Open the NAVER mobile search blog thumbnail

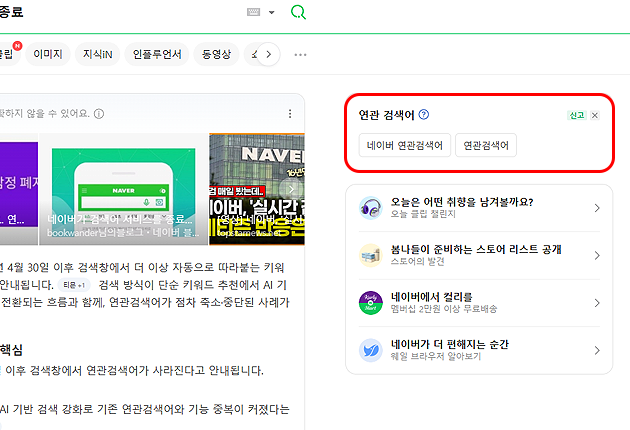123,189
